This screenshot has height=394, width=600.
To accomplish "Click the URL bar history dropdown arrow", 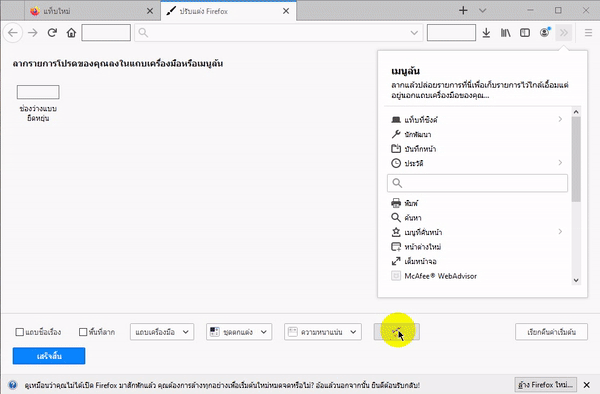I will pyautogui.click(x=414, y=33).
